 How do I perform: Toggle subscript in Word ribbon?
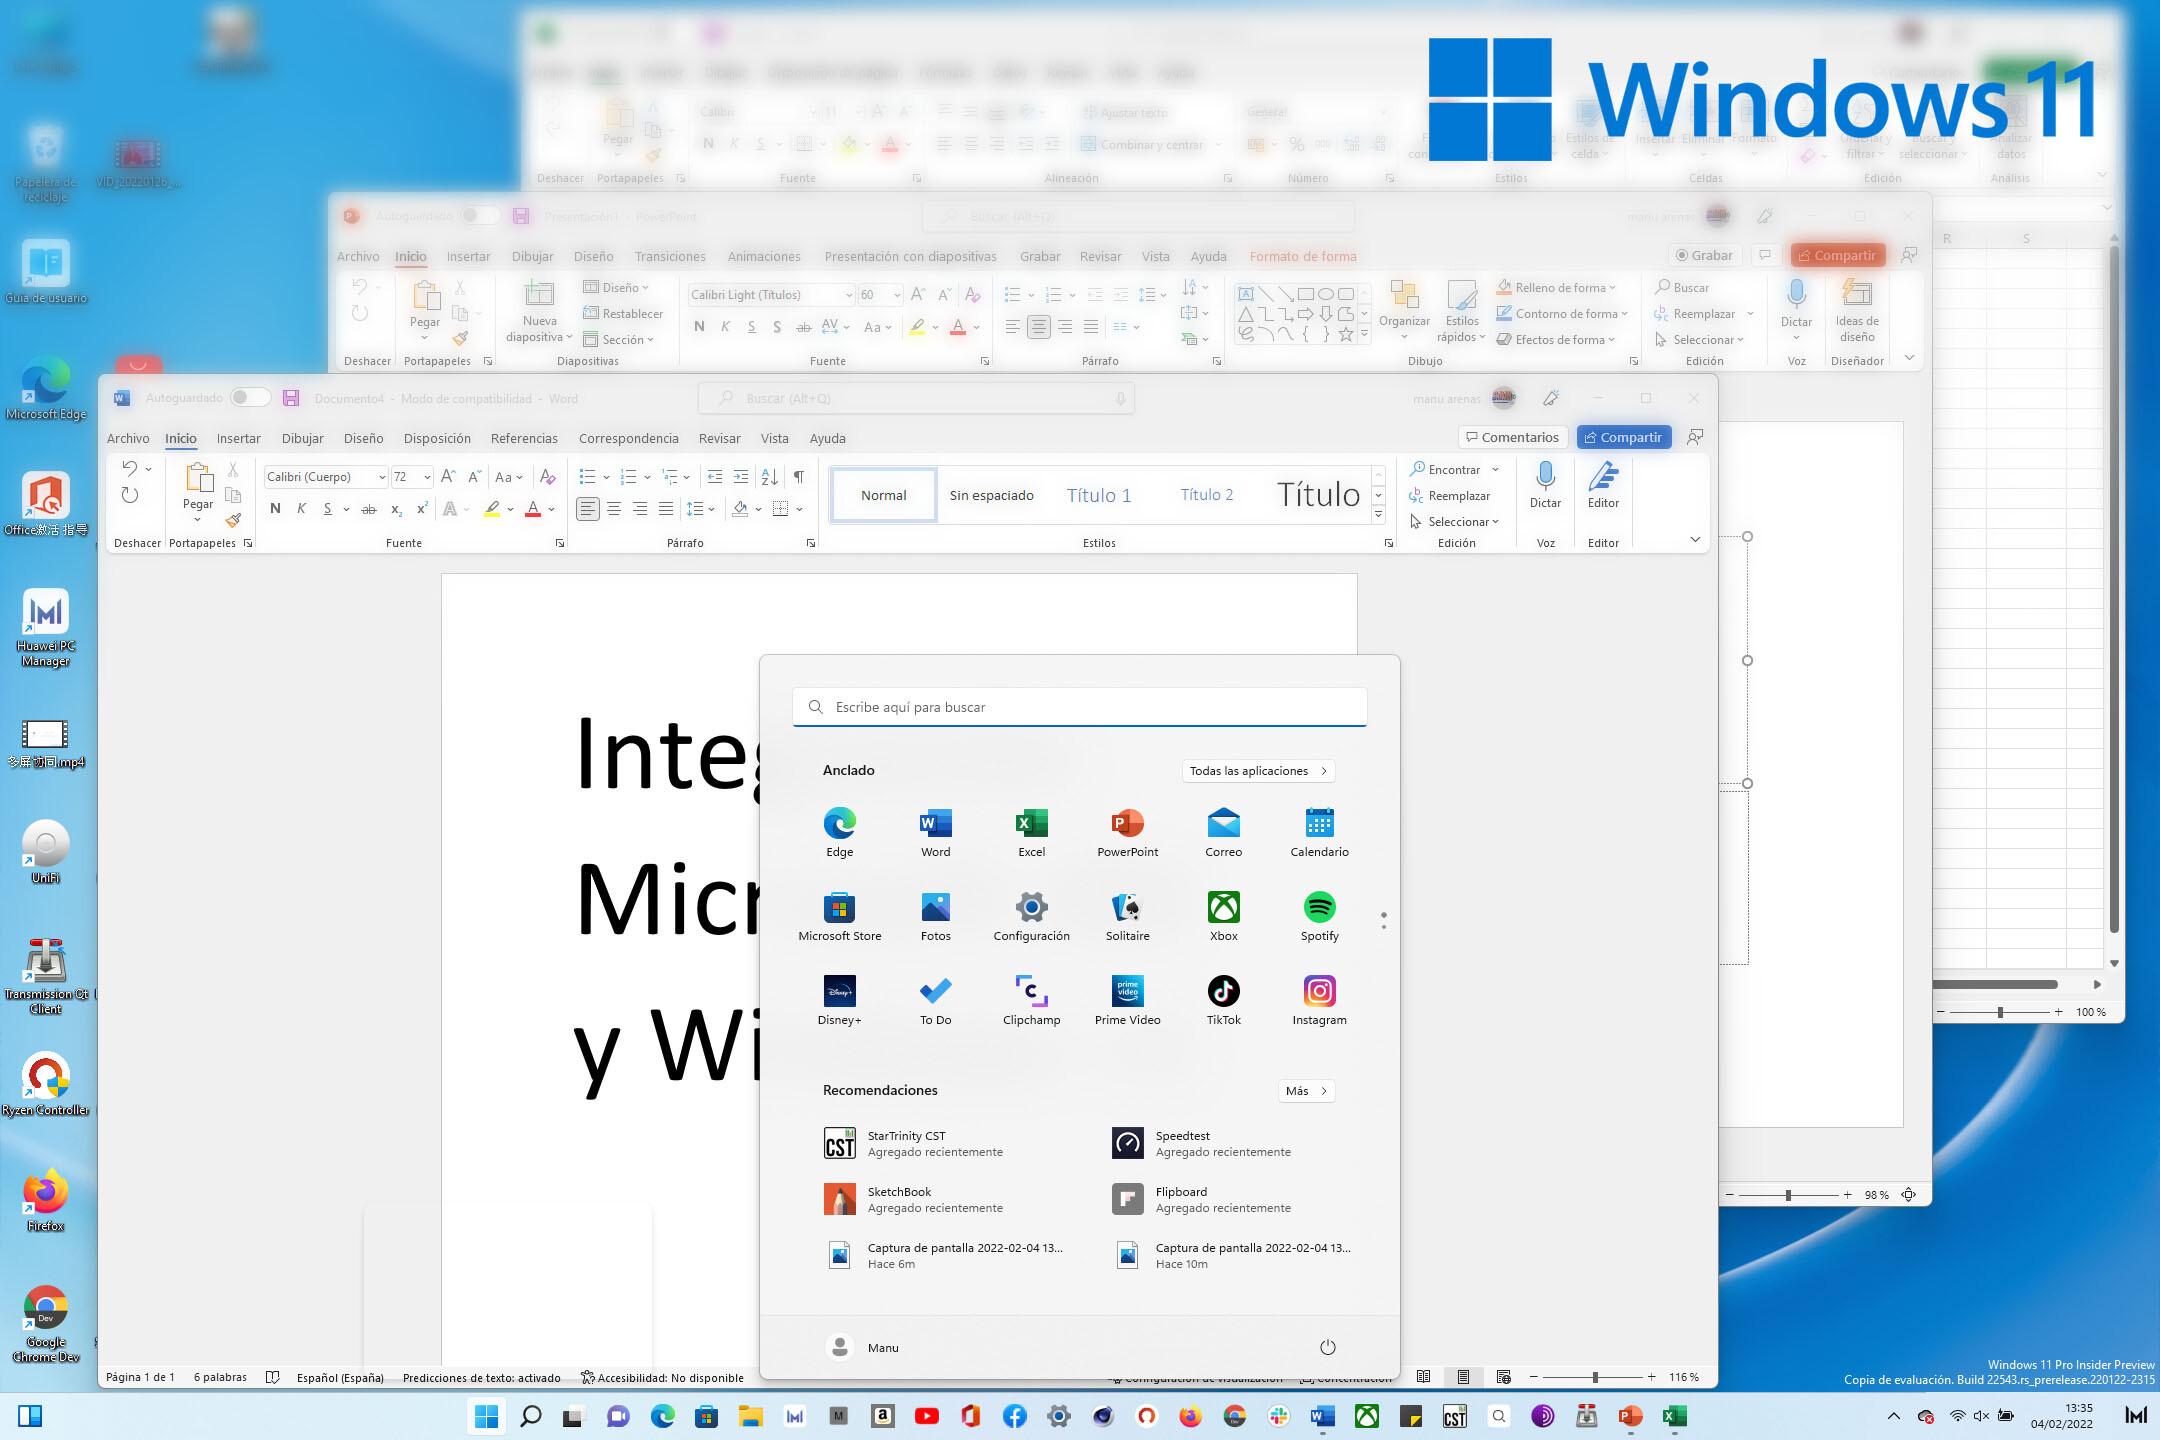[396, 509]
